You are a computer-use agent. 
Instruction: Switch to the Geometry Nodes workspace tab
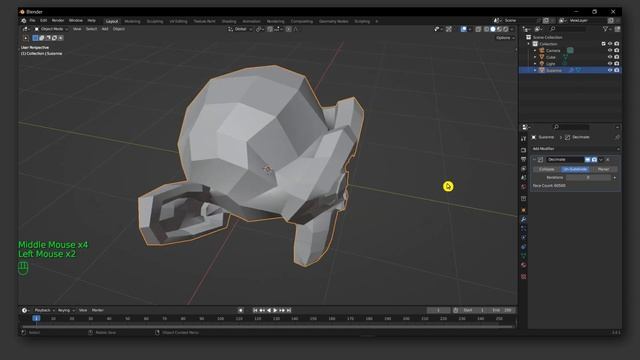tap(333, 21)
